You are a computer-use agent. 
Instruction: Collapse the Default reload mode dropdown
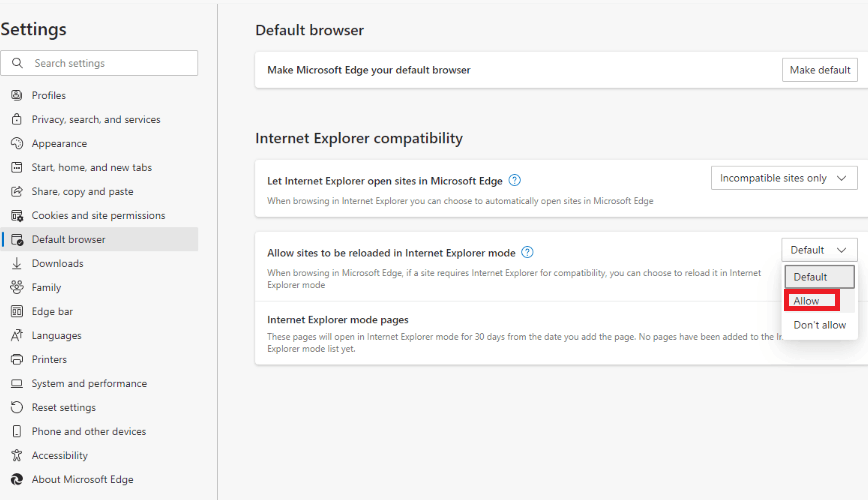point(819,250)
